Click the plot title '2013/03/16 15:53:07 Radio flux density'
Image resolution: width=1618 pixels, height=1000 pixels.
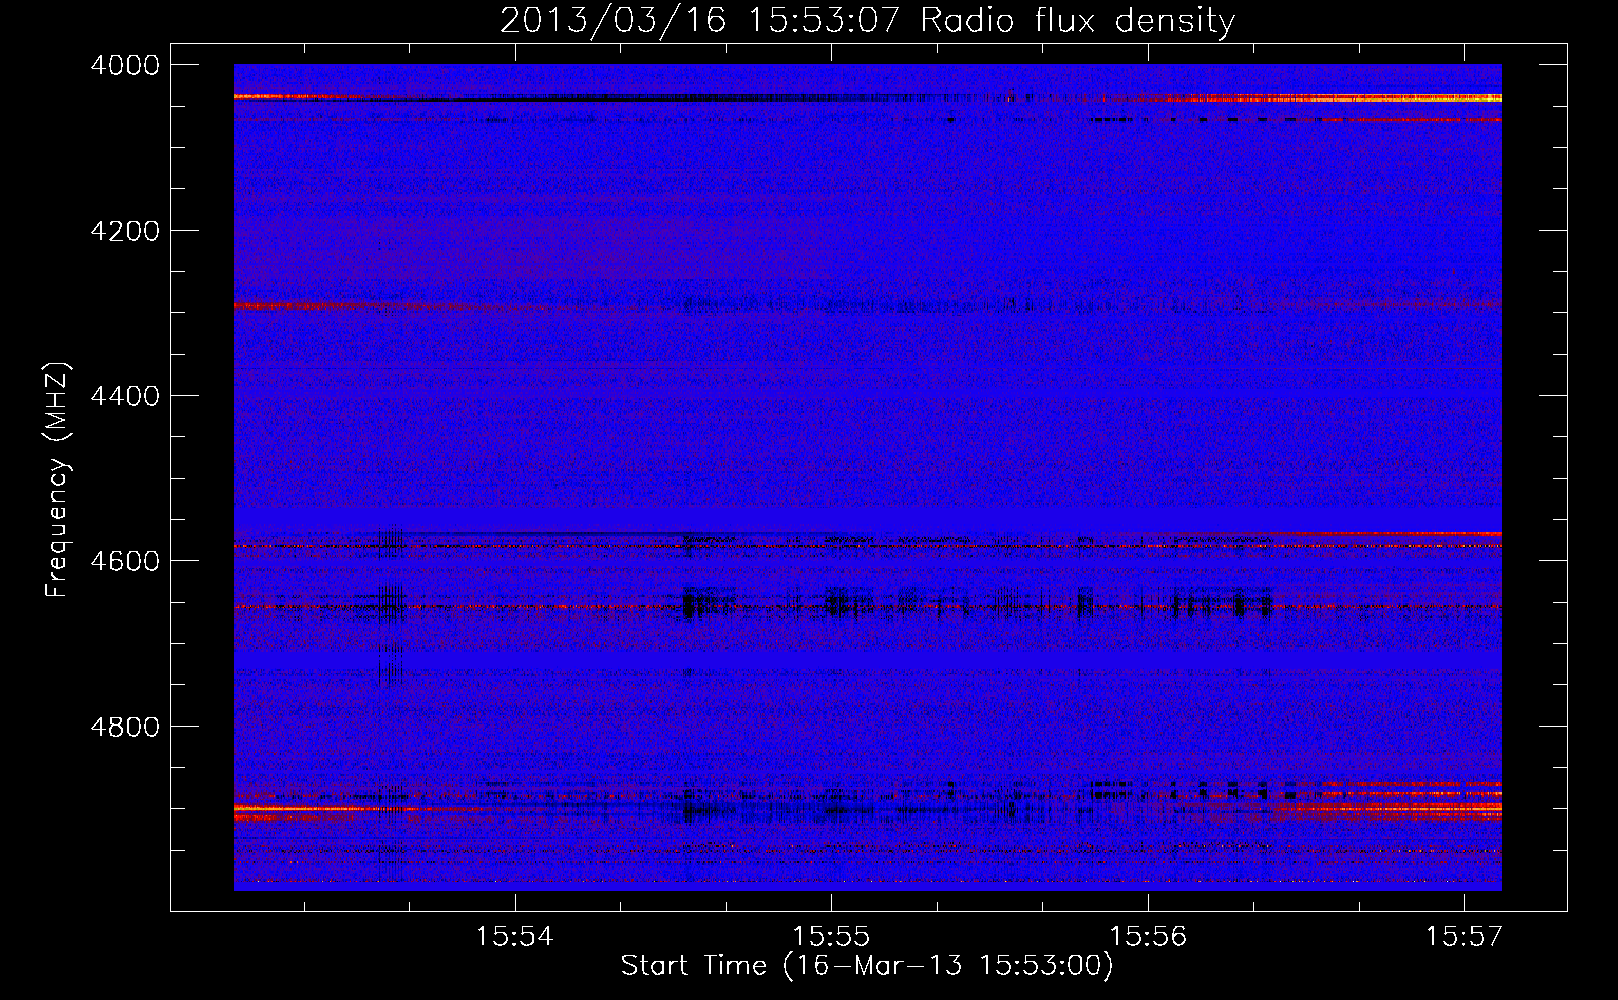867,21
